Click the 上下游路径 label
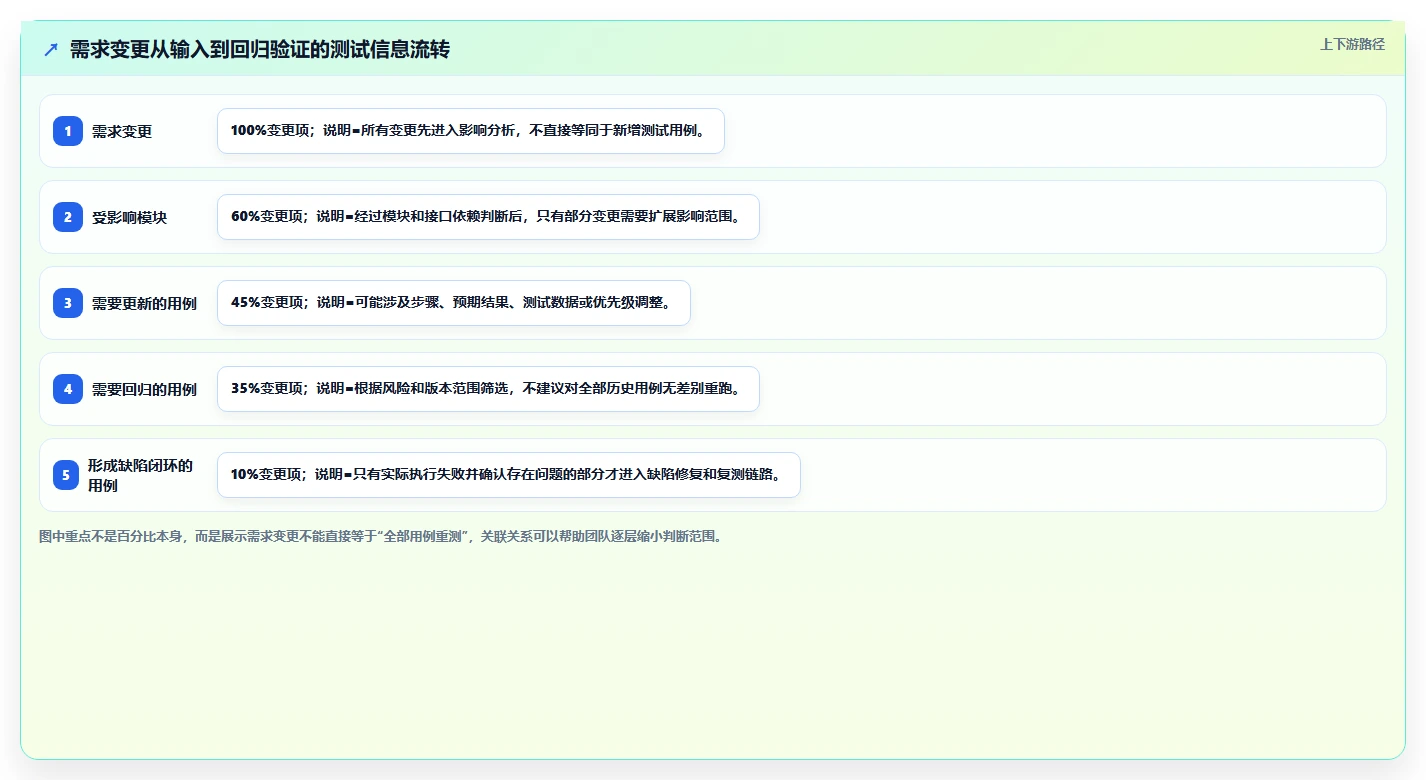Image resolution: width=1426 pixels, height=780 pixels. click(1352, 44)
